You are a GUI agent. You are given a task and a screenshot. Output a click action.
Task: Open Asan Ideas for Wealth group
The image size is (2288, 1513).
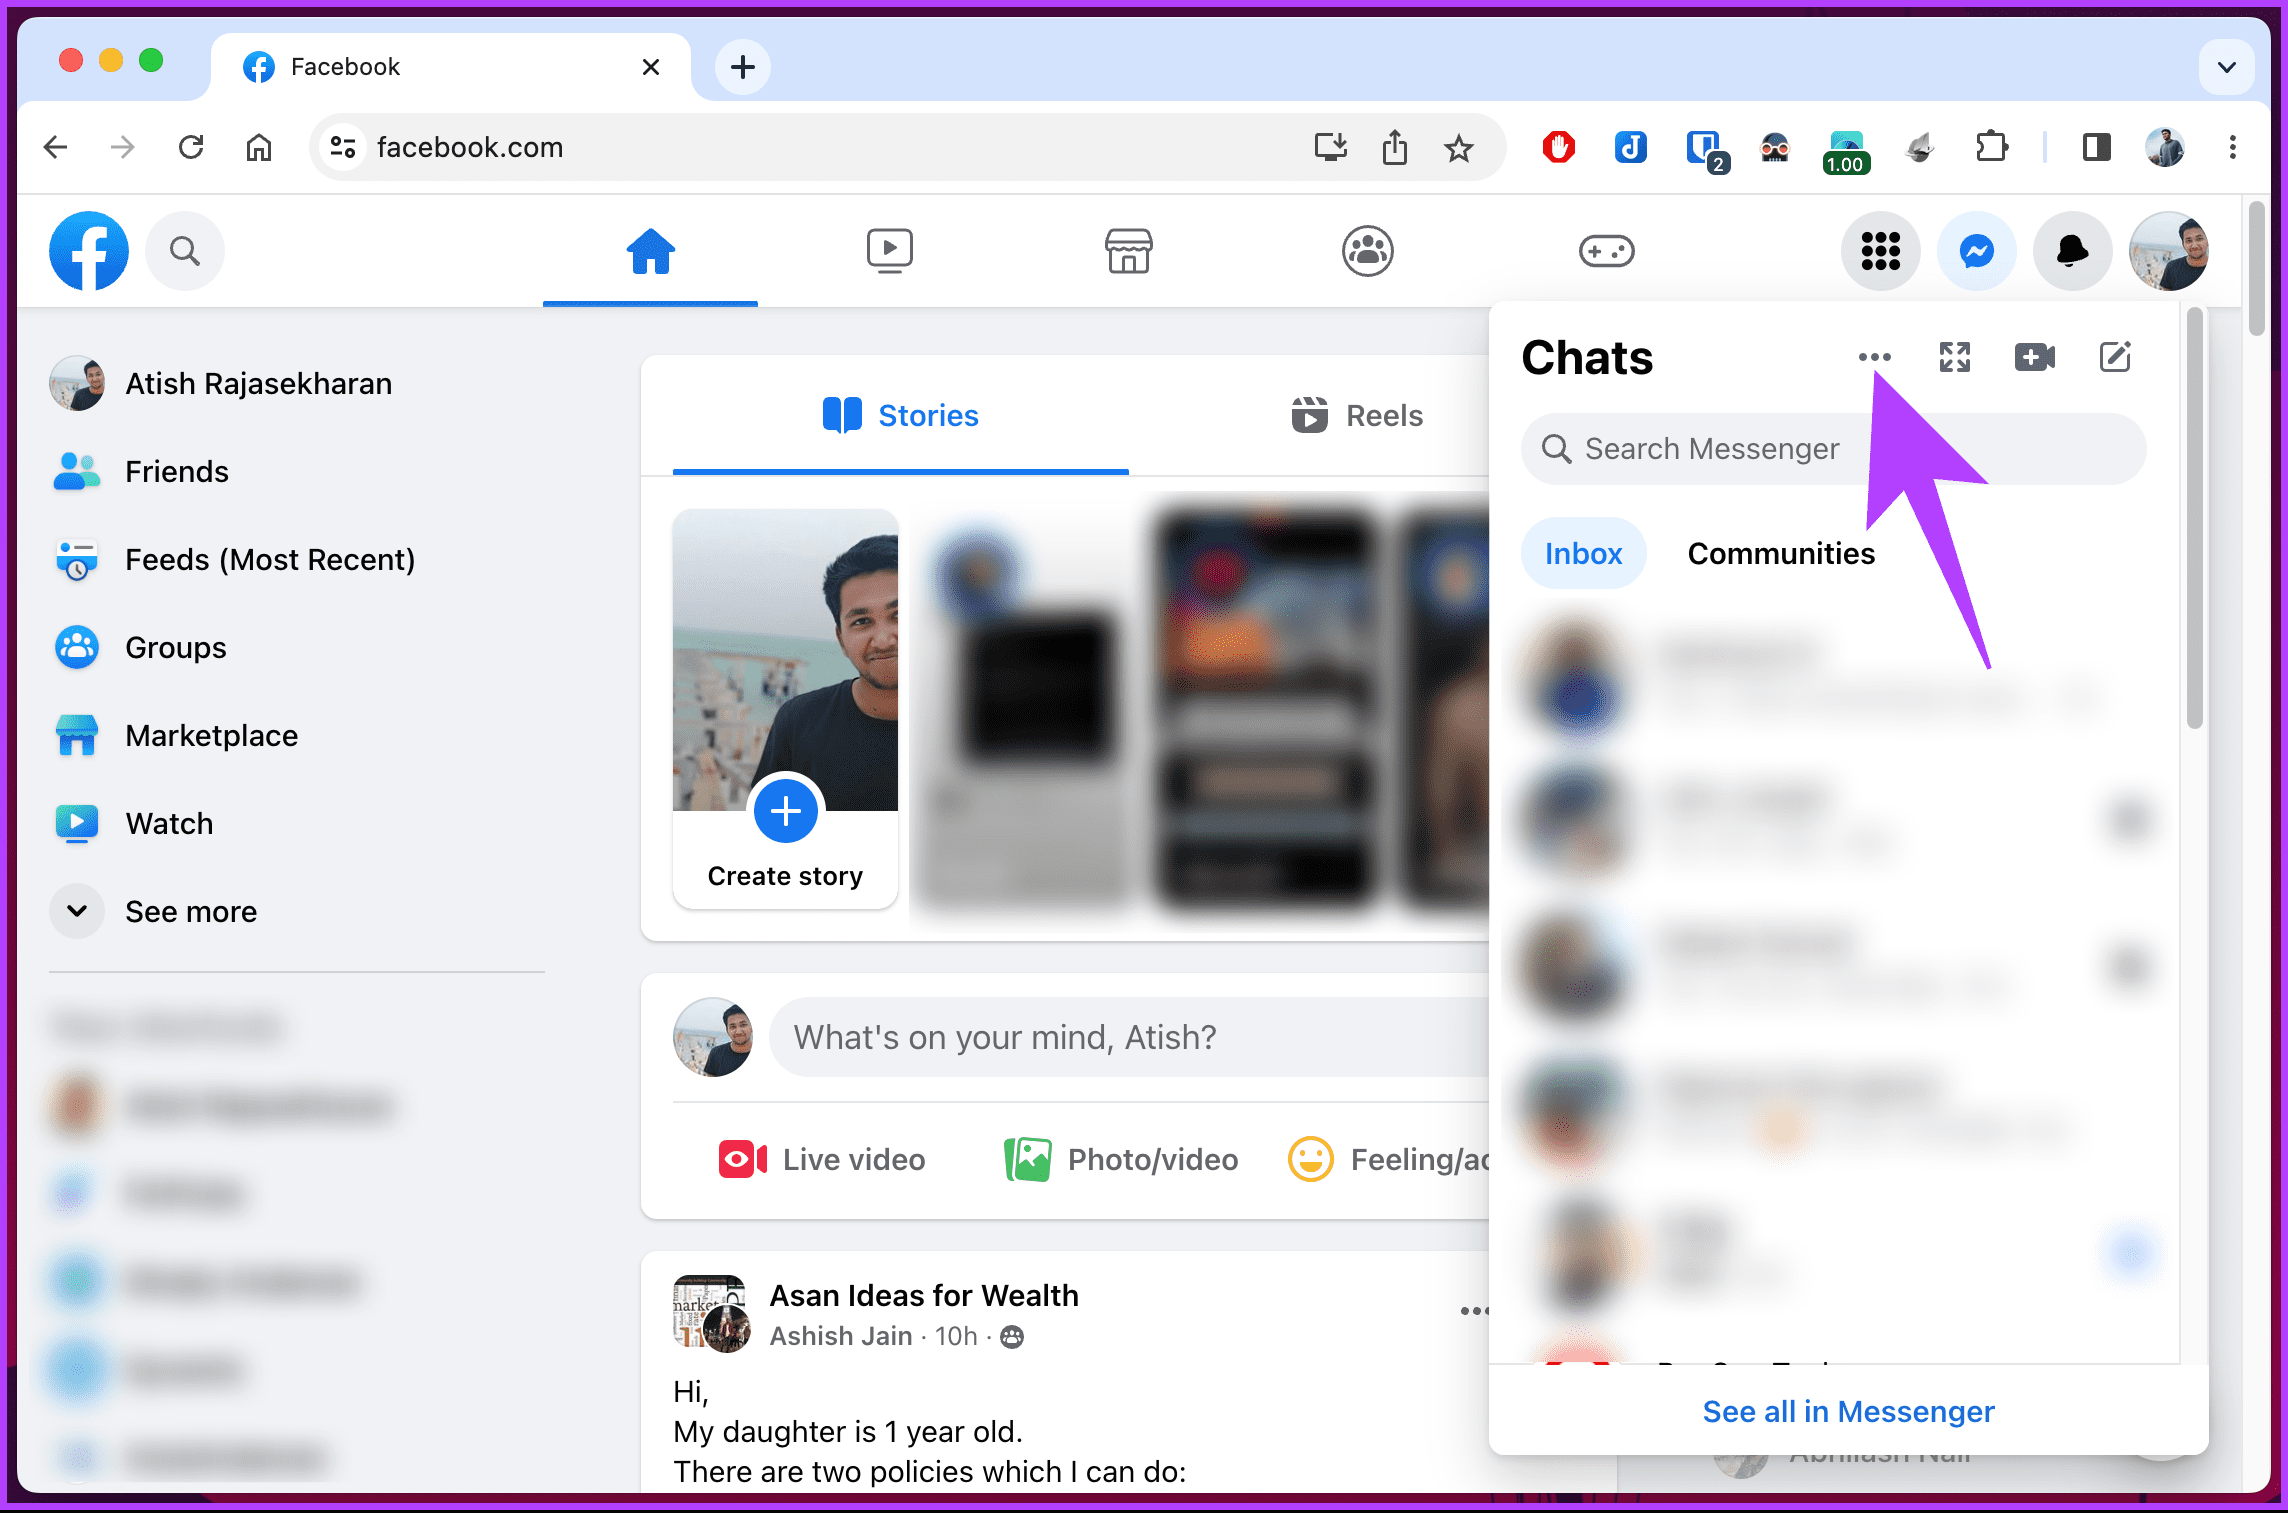click(x=924, y=1295)
